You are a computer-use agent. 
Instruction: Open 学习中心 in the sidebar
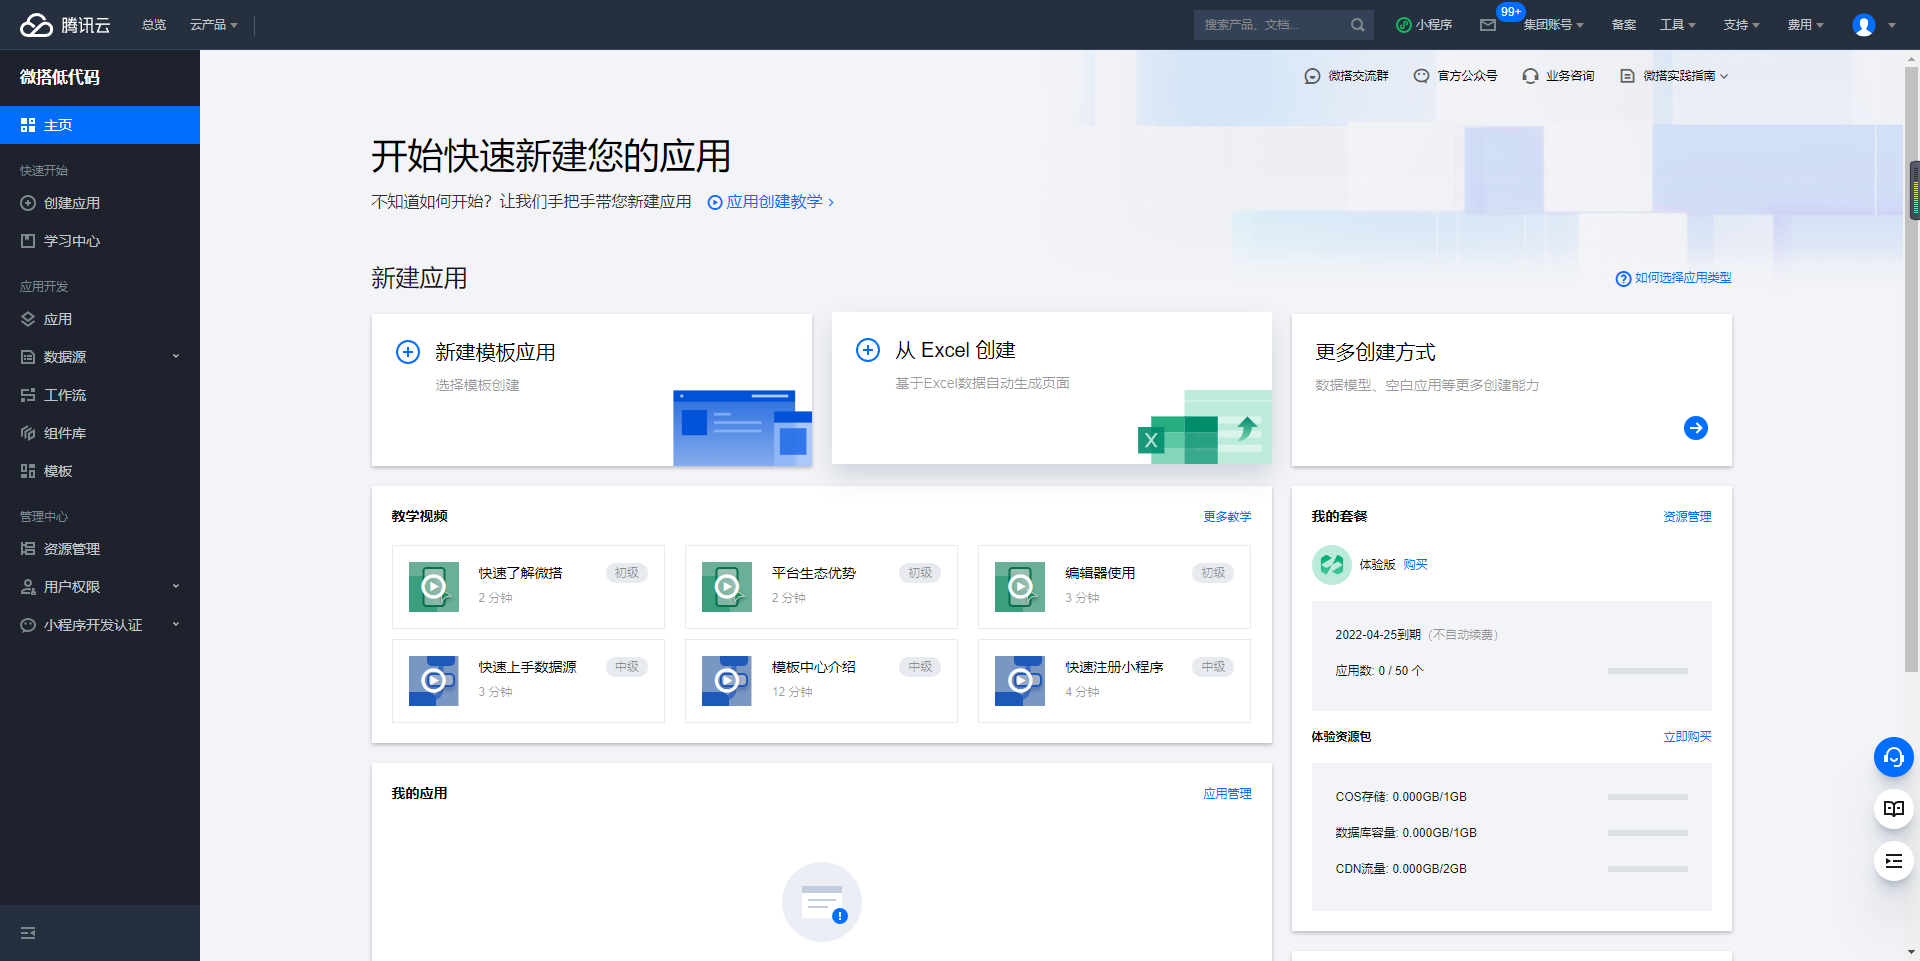[x=100, y=241]
